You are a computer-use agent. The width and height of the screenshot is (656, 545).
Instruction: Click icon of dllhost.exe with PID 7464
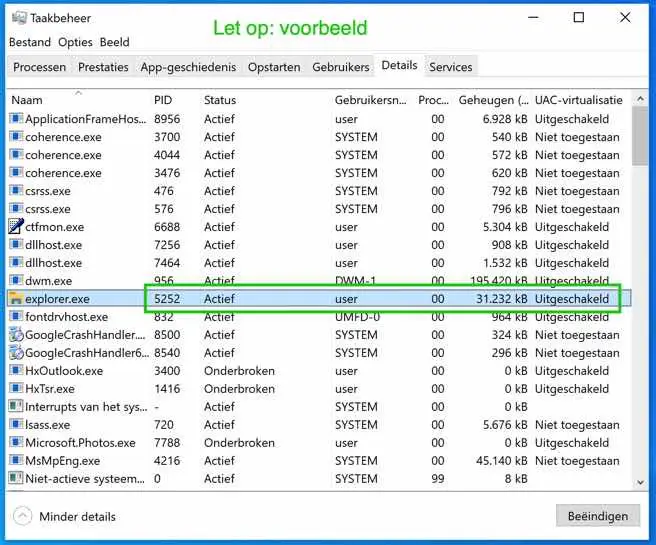(x=16, y=262)
